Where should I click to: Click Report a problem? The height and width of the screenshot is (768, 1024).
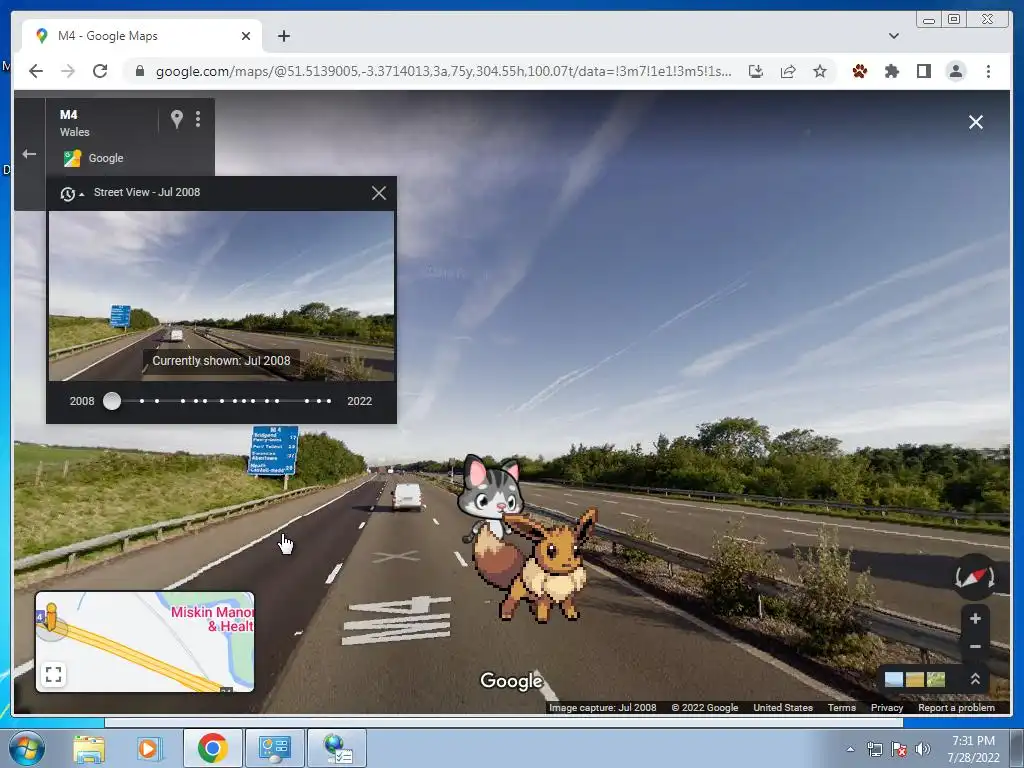pyautogui.click(x=956, y=707)
